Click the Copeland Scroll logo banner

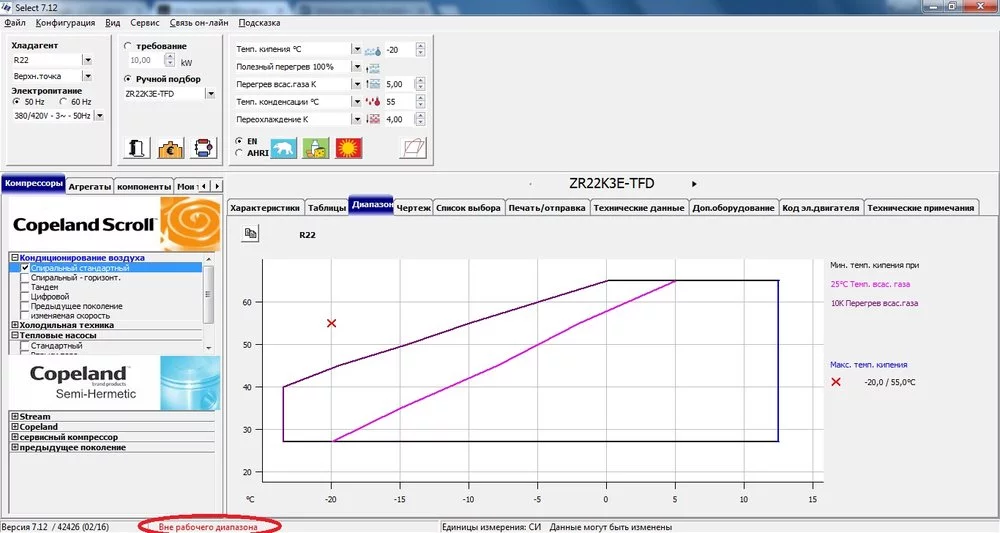(115, 223)
